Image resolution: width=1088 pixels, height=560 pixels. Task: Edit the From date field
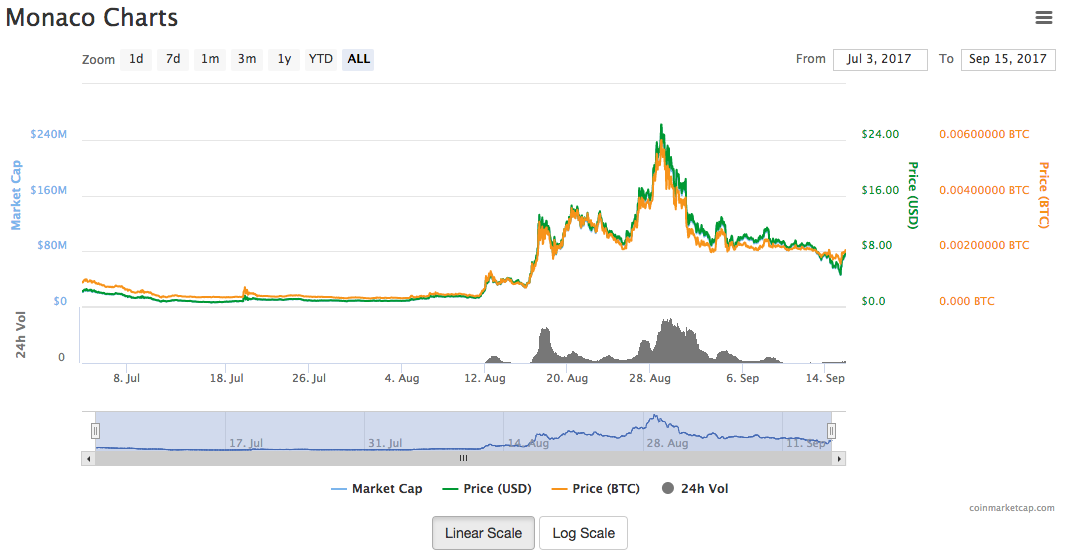tap(880, 59)
